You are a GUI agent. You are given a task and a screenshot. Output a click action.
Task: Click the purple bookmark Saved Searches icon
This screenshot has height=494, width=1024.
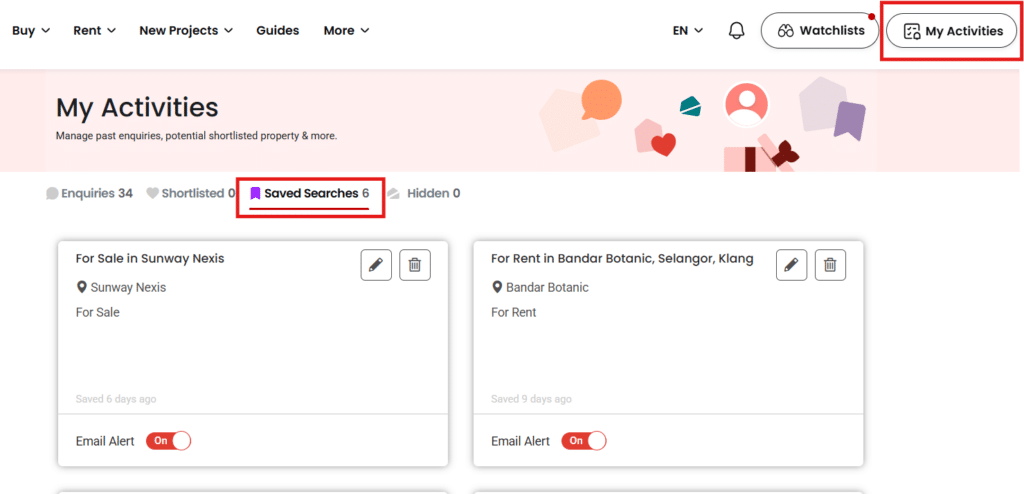[x=255, y=193]
